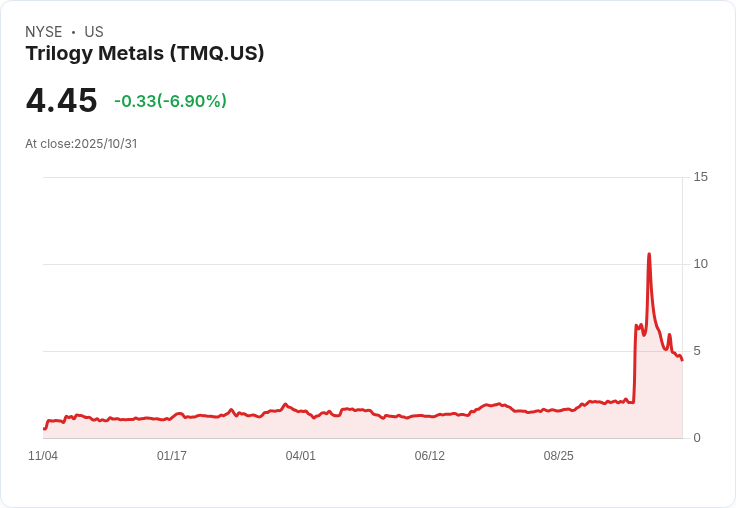Image resolution: width=736 pixels, height=508 pixels.
Task: Click the 04/01 x-axis date label
Action: coord(300,456)
